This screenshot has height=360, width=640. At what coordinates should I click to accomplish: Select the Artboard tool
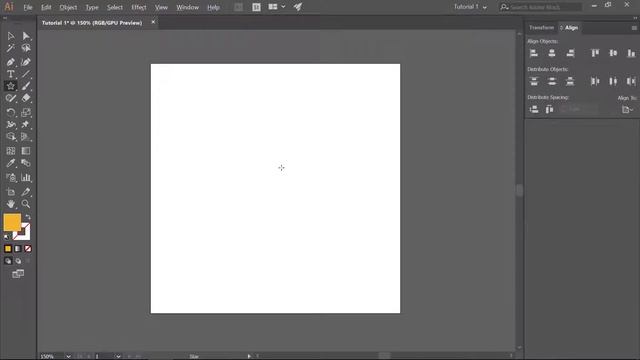[11, 192]
